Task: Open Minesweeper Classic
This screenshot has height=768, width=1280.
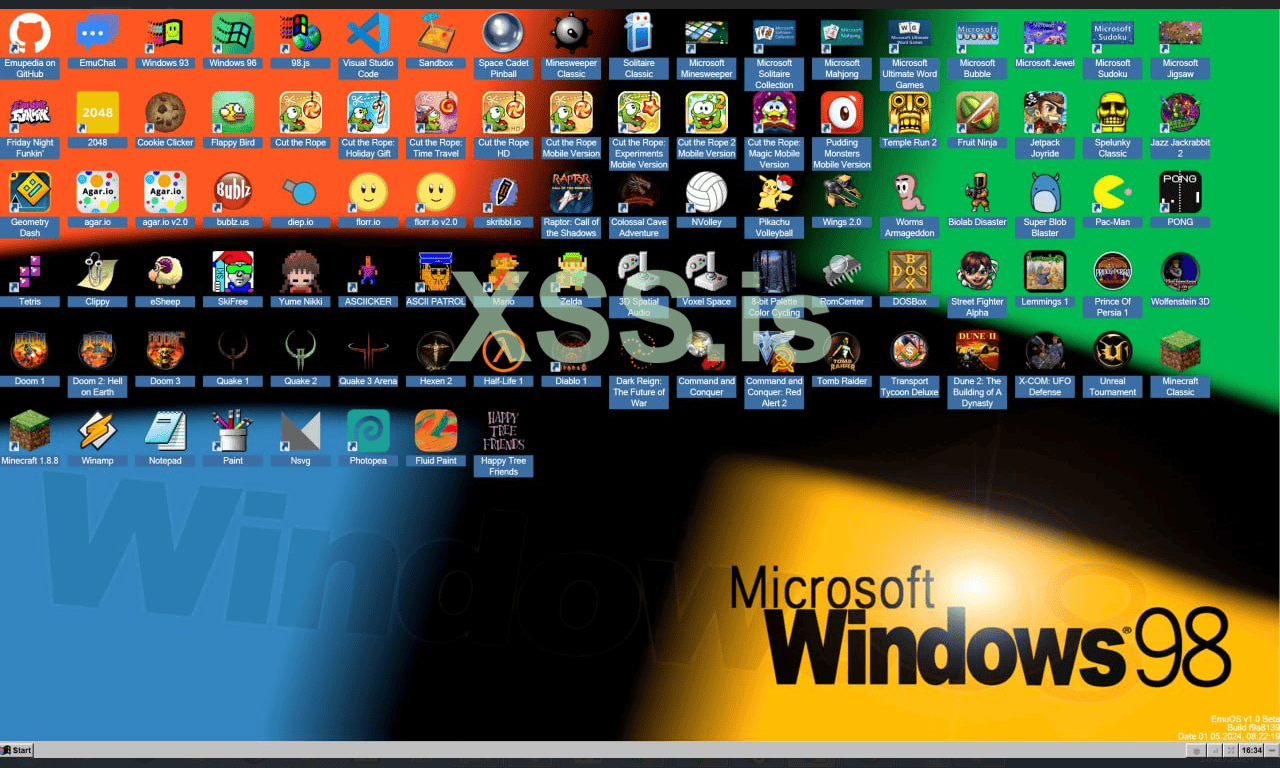Action: 571,34
